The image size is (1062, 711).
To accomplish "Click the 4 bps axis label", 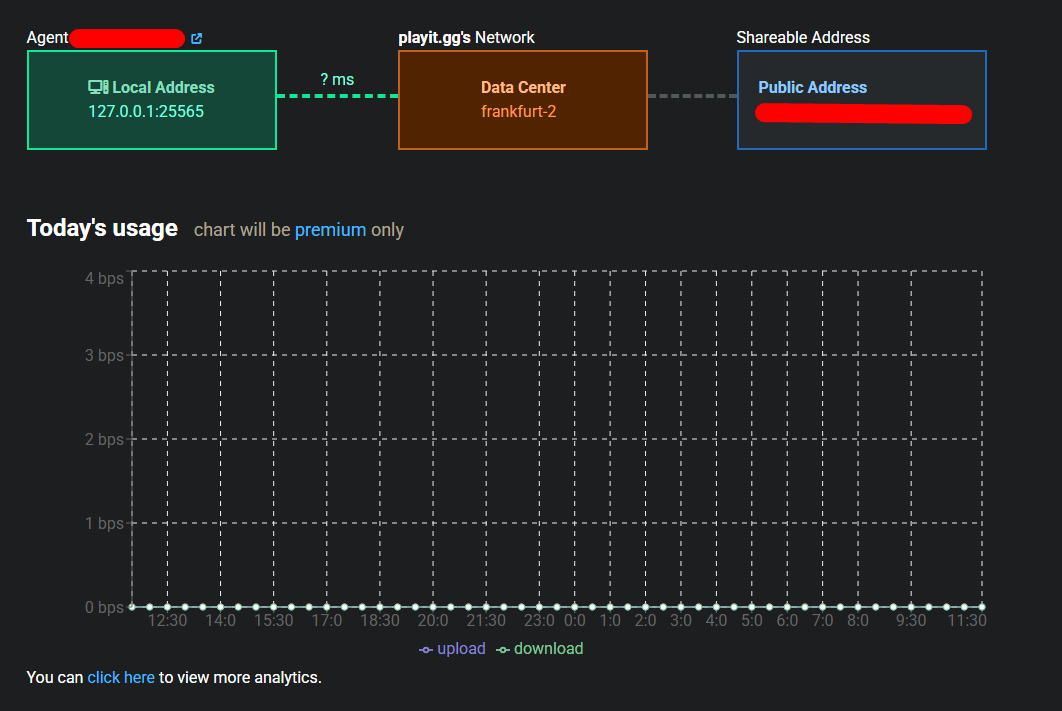I will [x=104, y=278].
